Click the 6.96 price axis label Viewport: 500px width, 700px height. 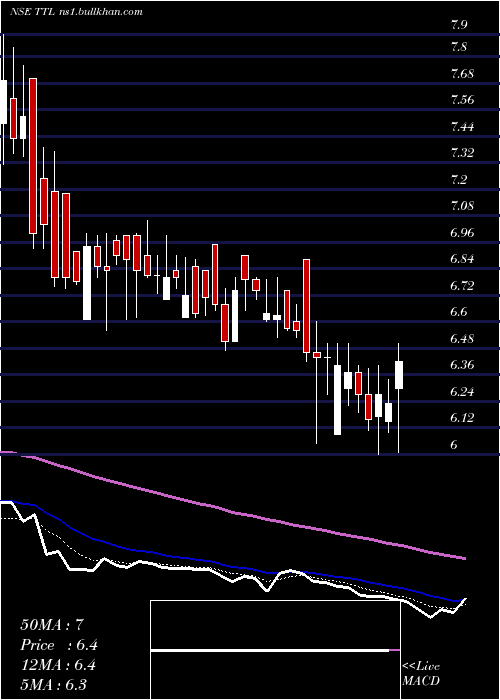pyautogui.click(x=462, y=233)
